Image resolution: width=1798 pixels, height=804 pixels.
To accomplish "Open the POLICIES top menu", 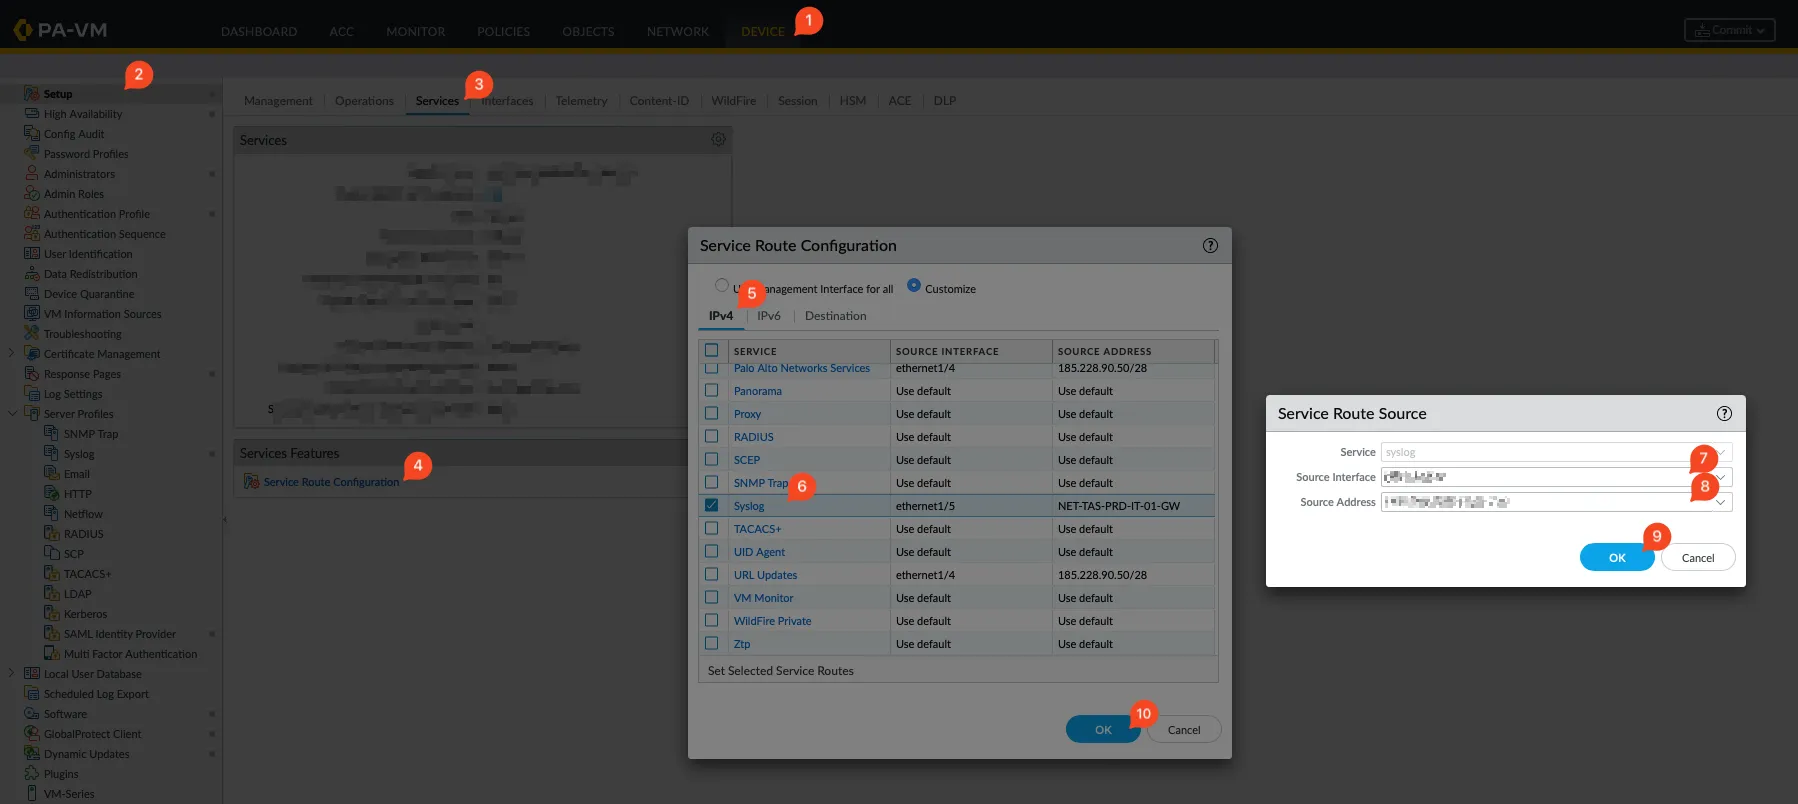I will click(x=503, y=32).
